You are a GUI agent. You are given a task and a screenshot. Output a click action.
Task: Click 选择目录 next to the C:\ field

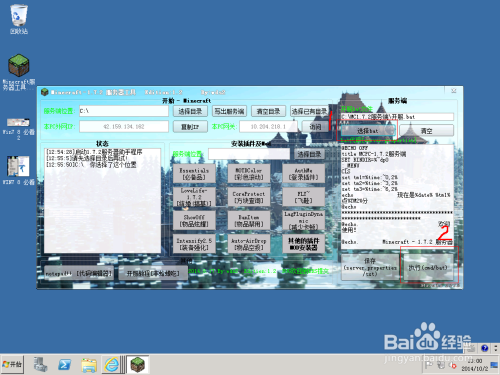(190, 111)
